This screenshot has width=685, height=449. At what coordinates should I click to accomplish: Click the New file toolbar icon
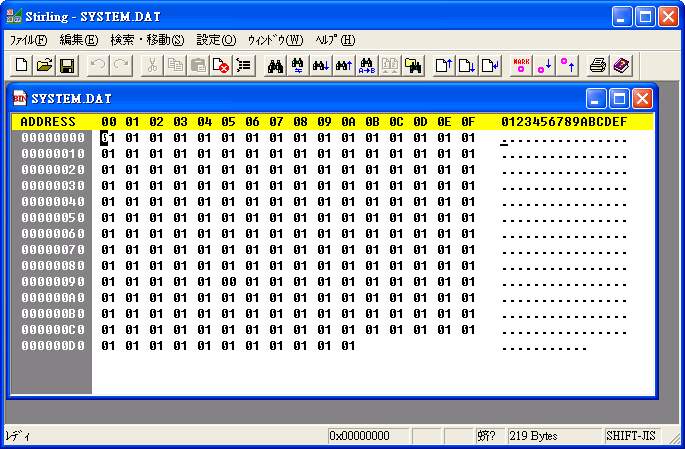click(x=22, y=65)
